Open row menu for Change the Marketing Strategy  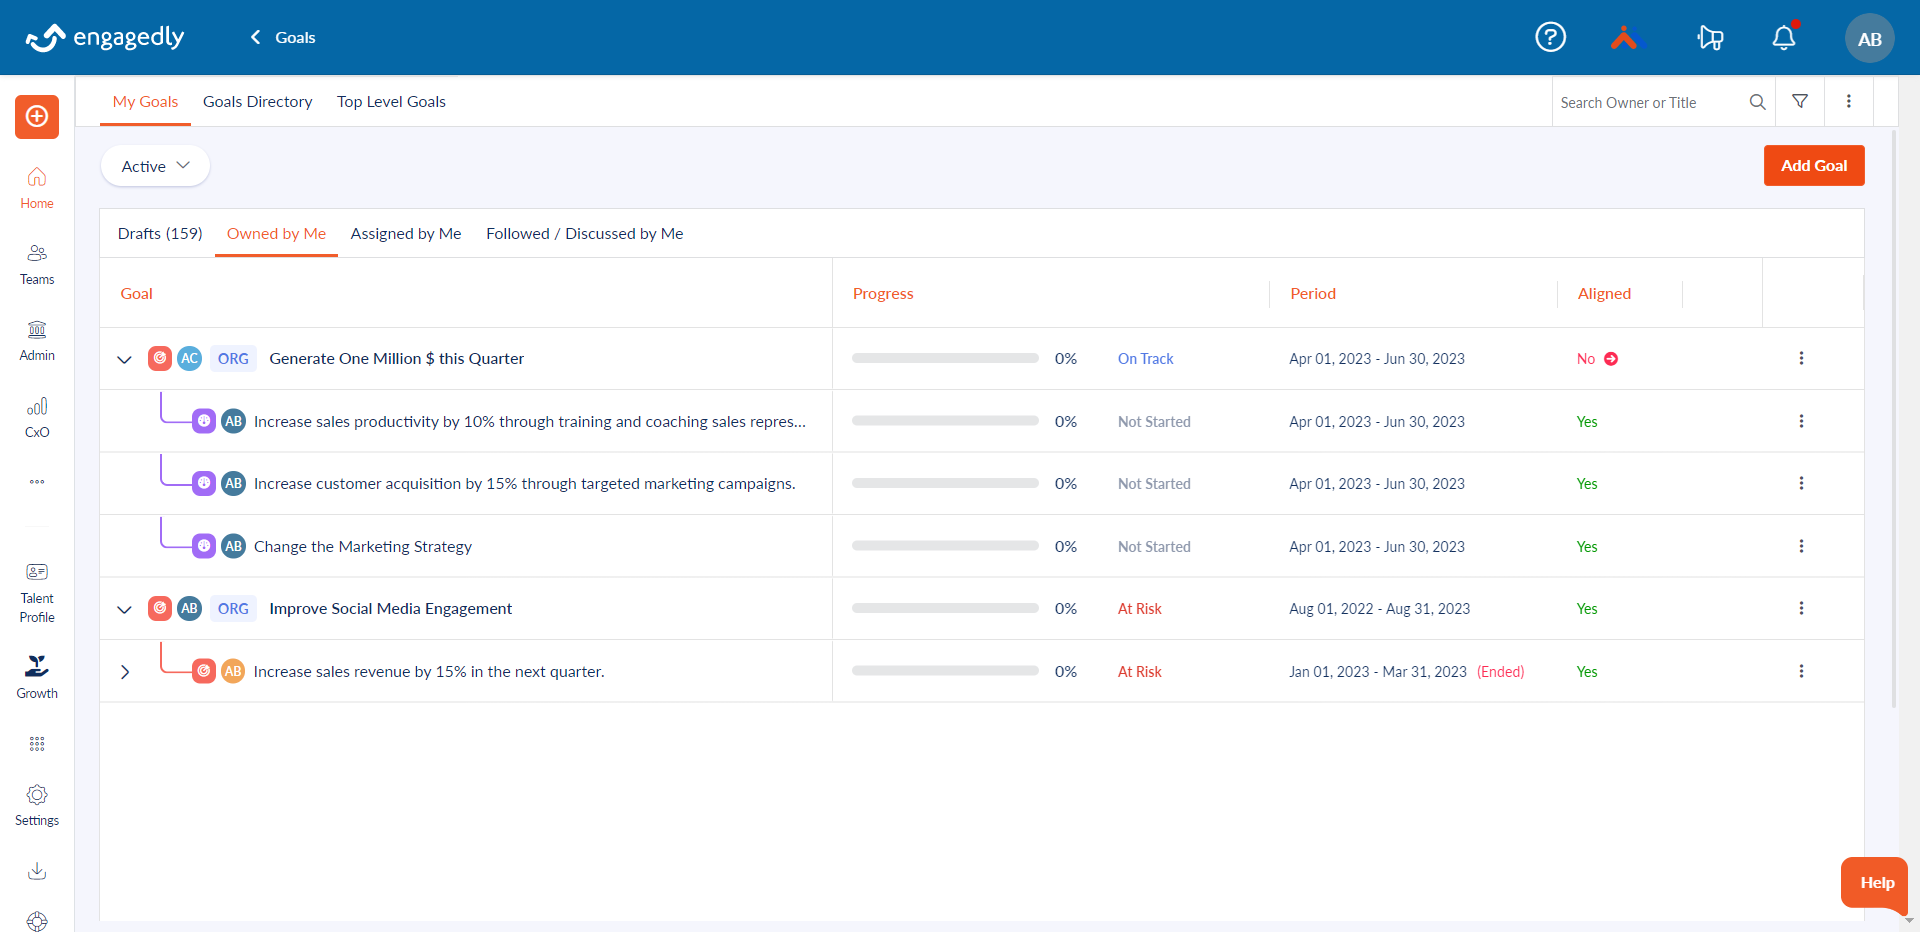click(1801, 546)
